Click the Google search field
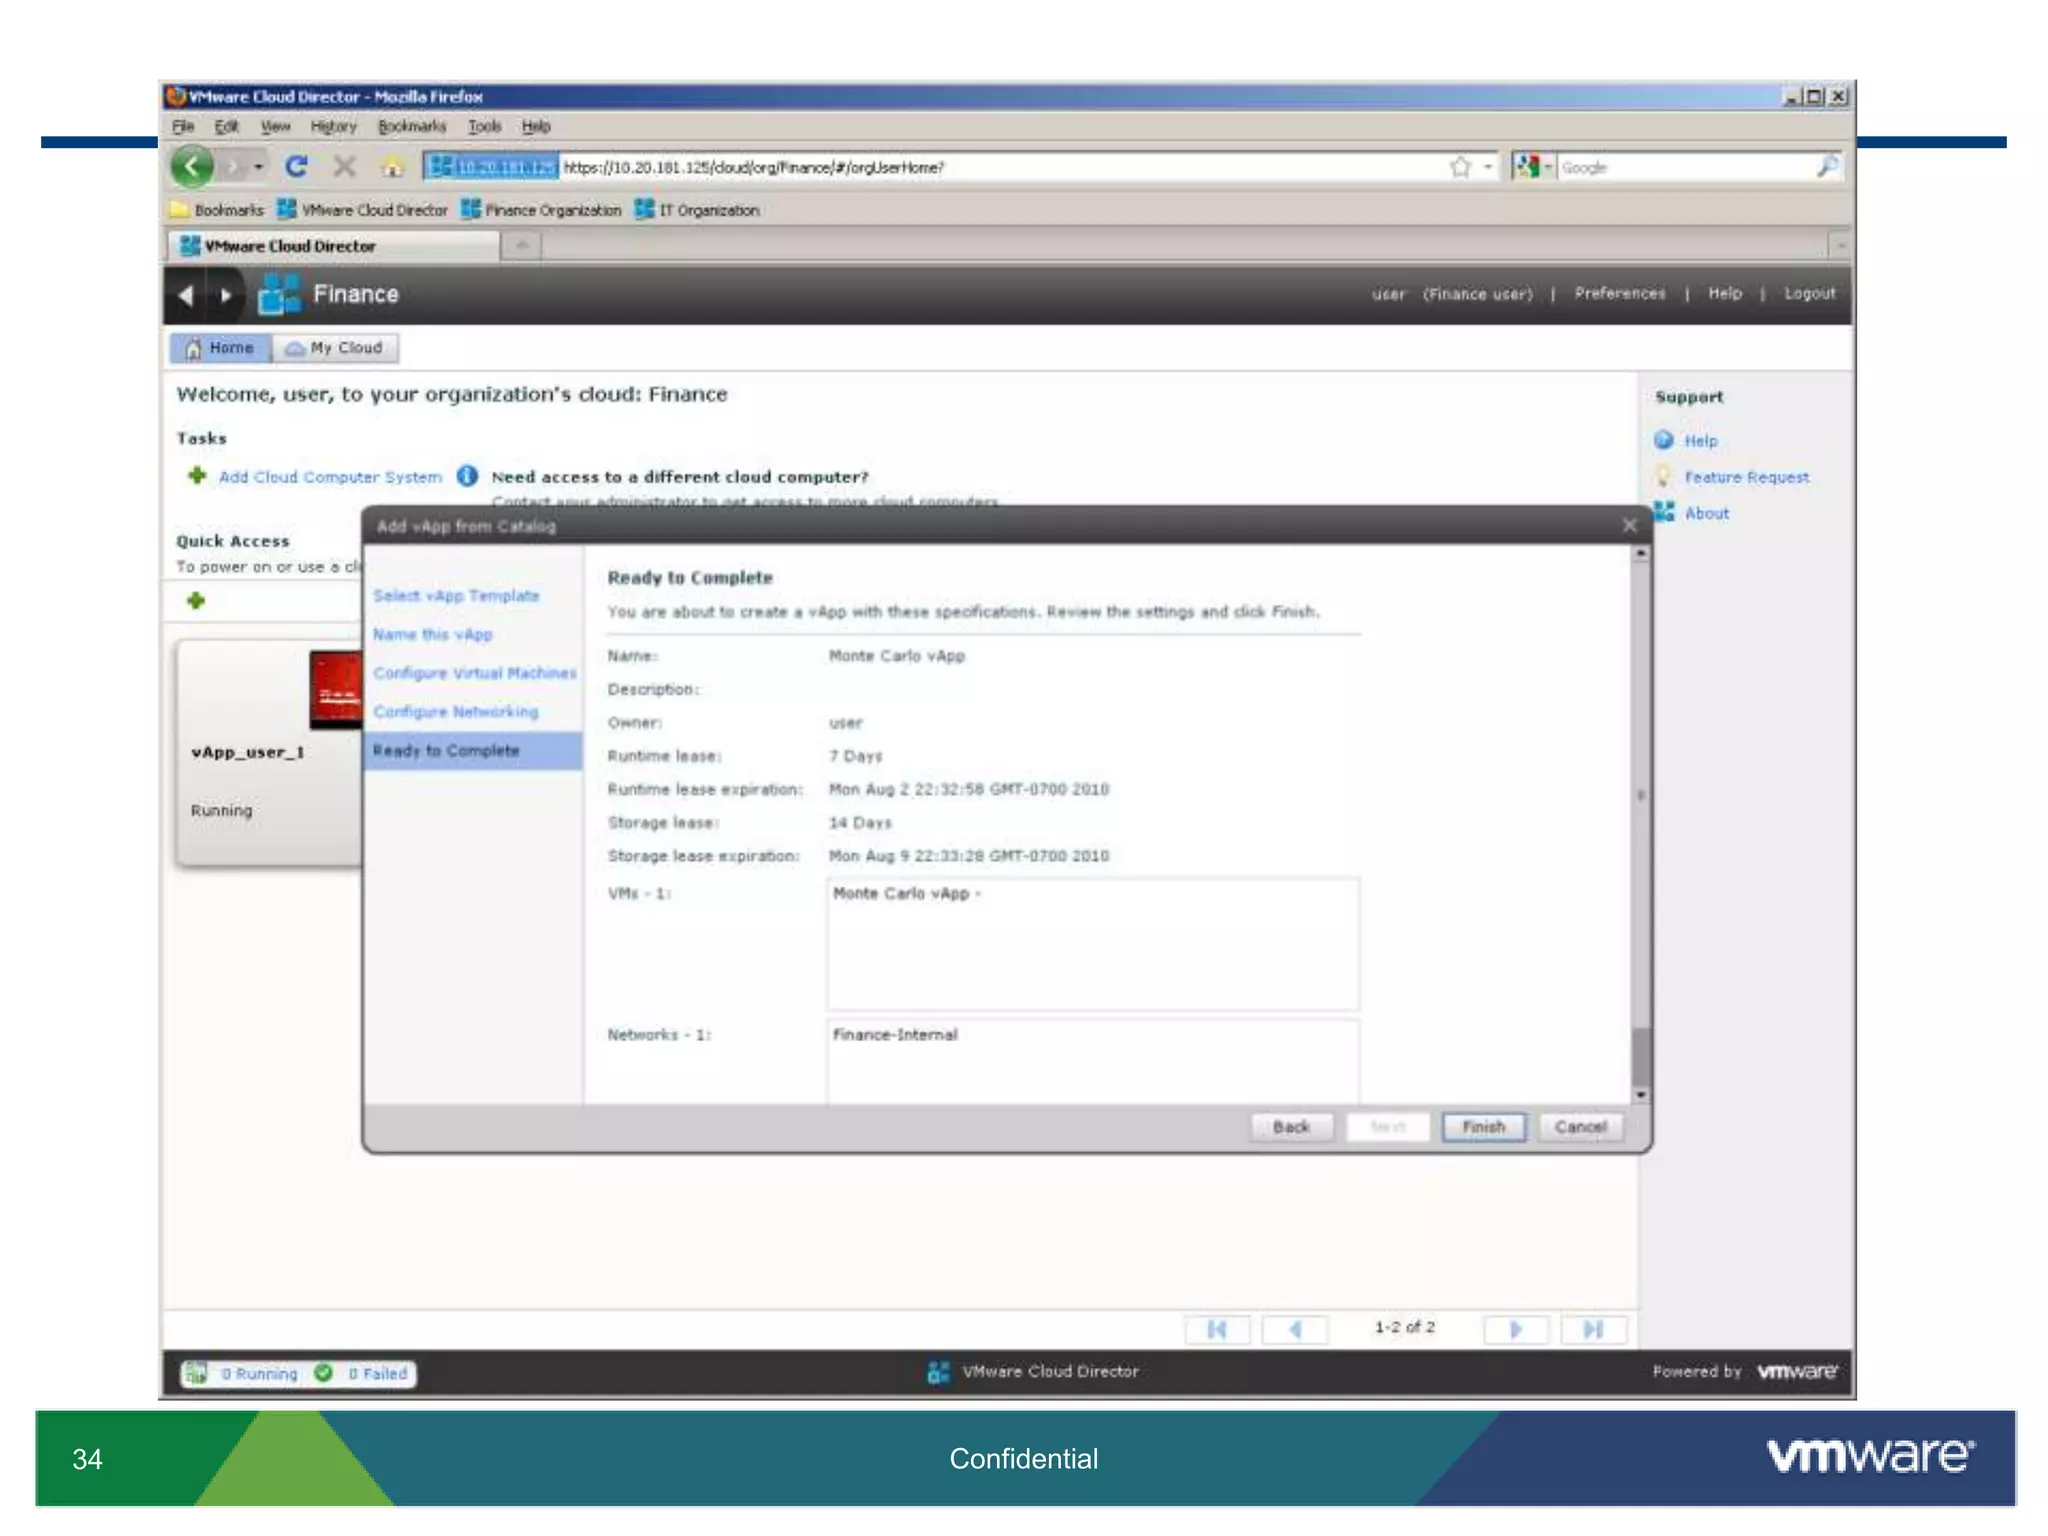 [x=1685, y=167]
